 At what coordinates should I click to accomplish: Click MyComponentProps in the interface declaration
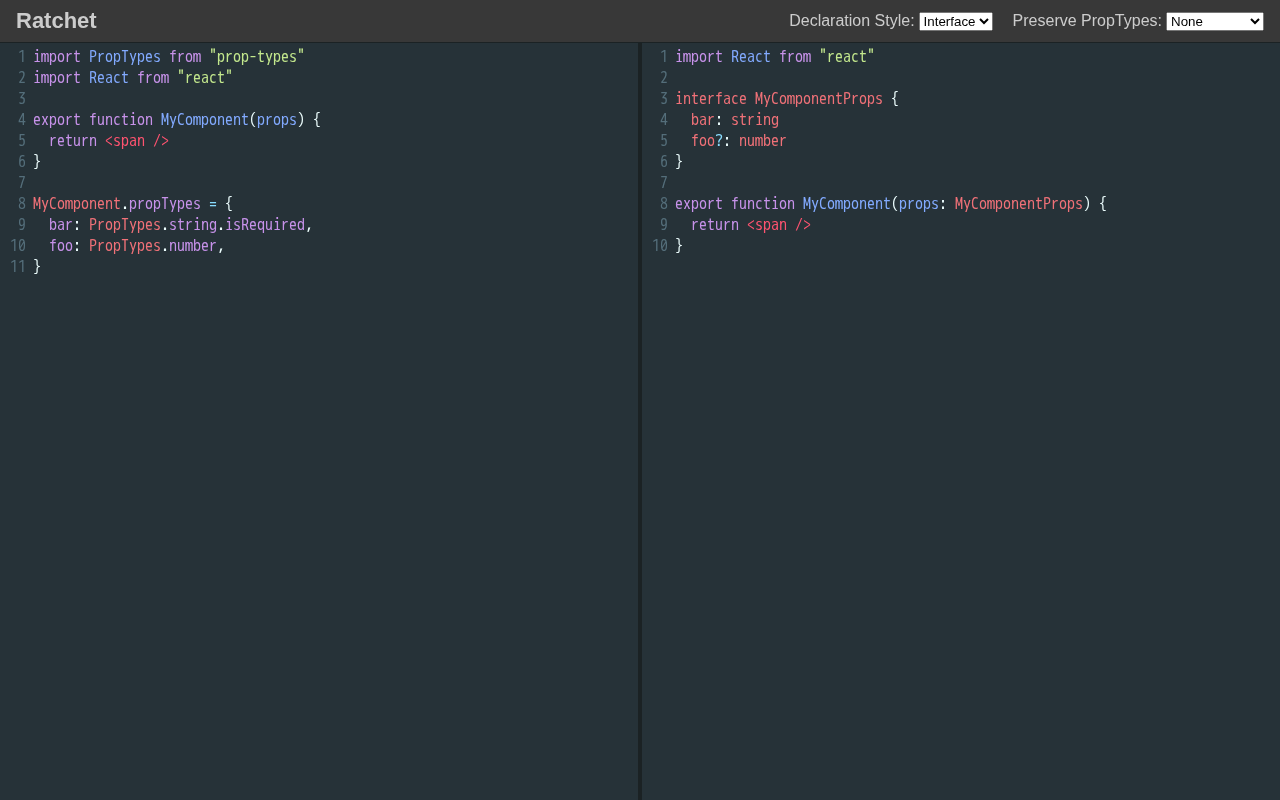tap(818, 99)
